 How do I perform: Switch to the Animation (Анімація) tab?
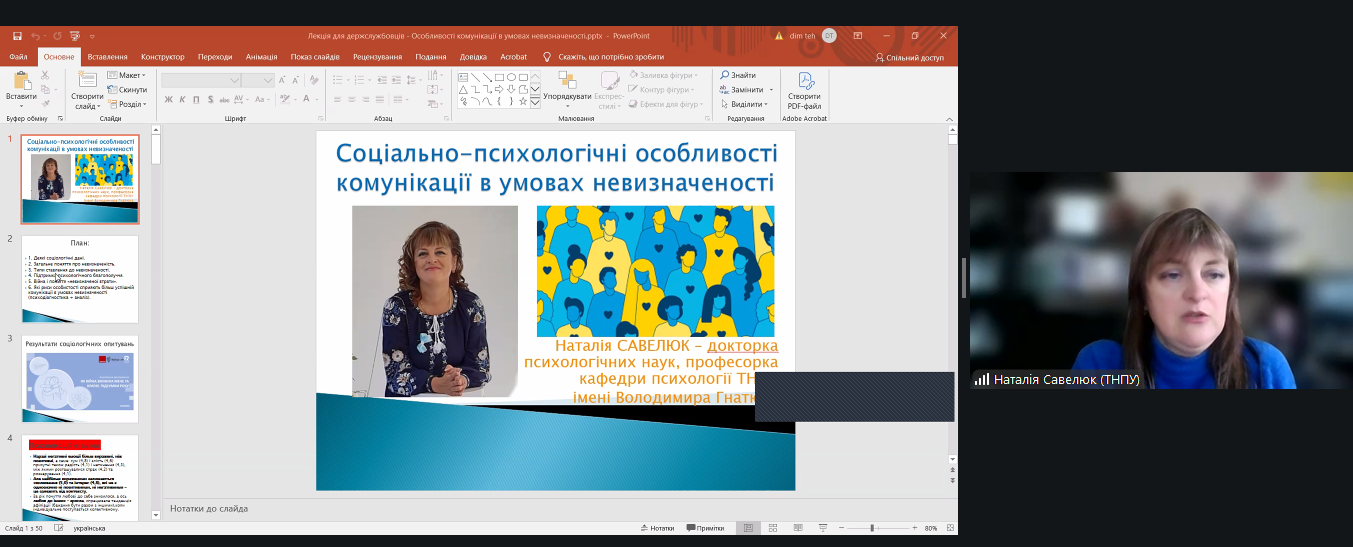[x=261, y=57]
